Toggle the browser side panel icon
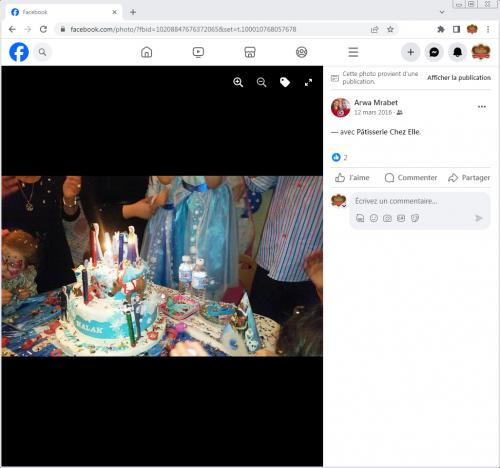500x468 pixels. pos(456,29)
